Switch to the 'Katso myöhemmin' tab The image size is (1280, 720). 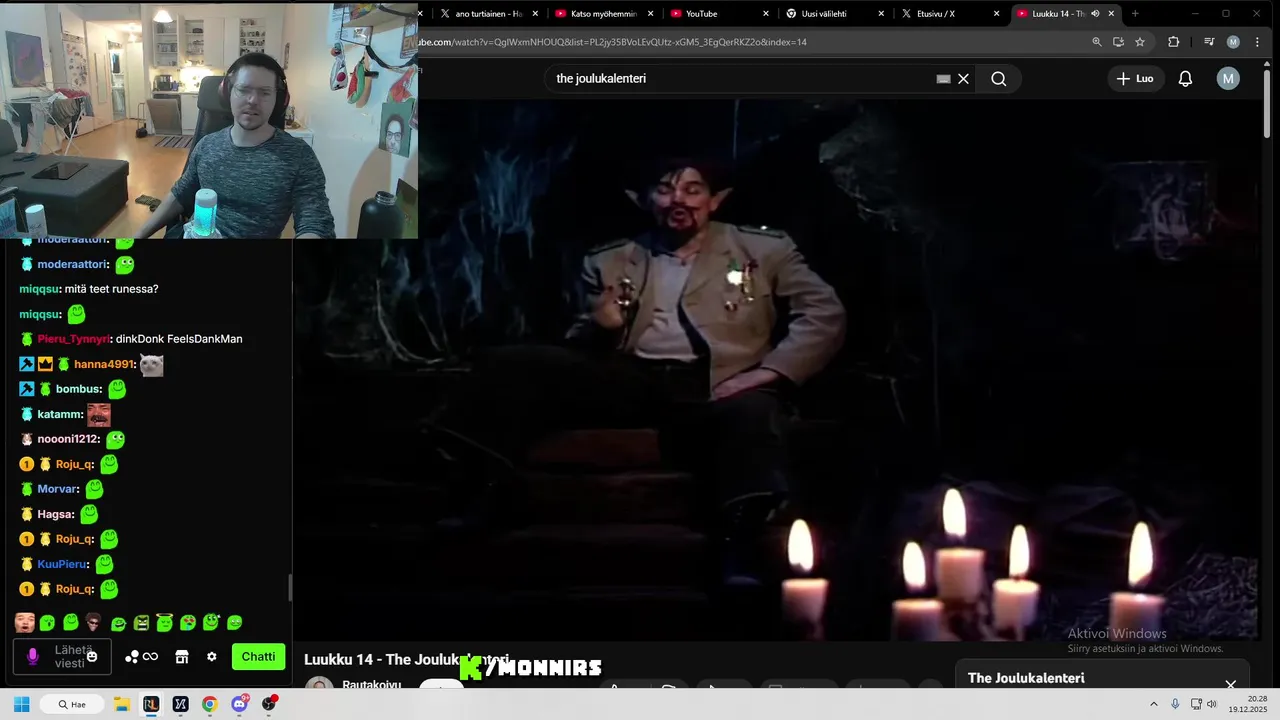(x=605, y=14)
